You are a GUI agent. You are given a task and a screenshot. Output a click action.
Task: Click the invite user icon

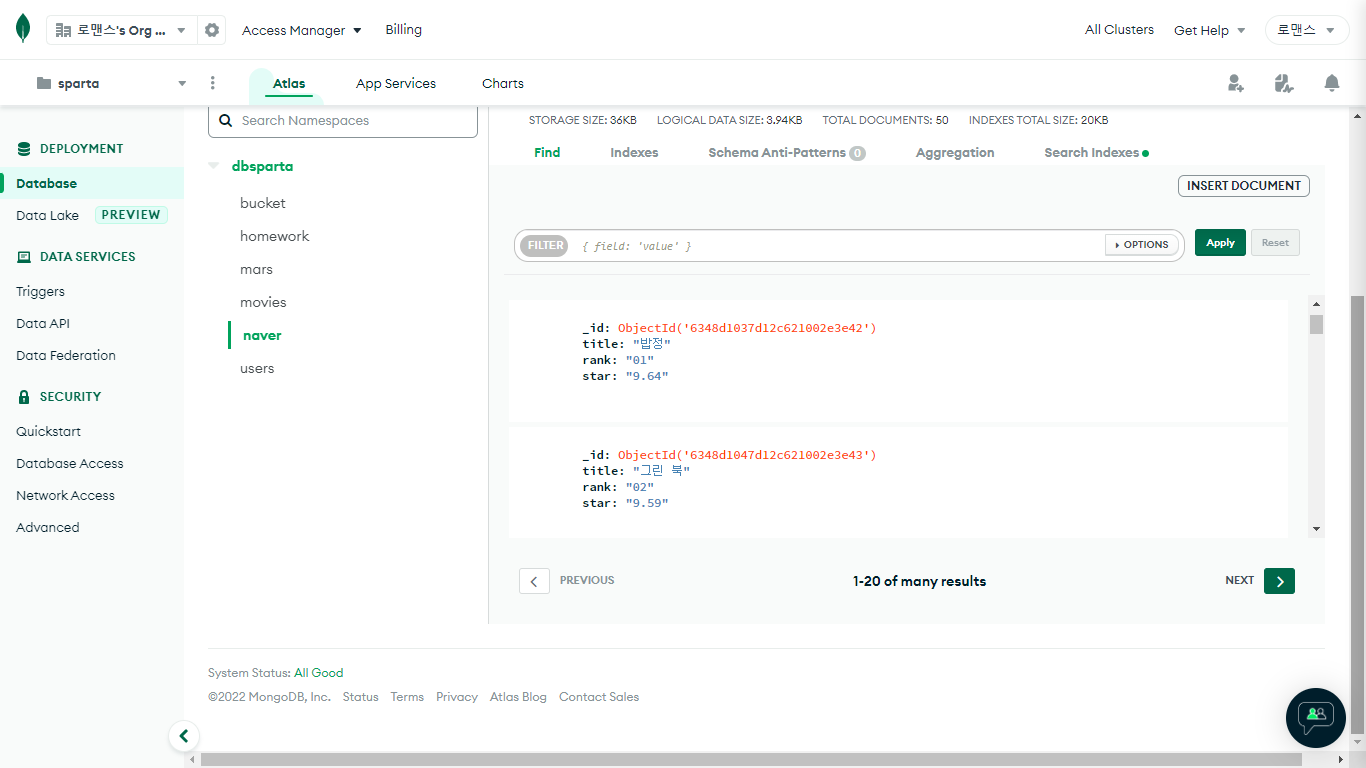pos(1236,83)
